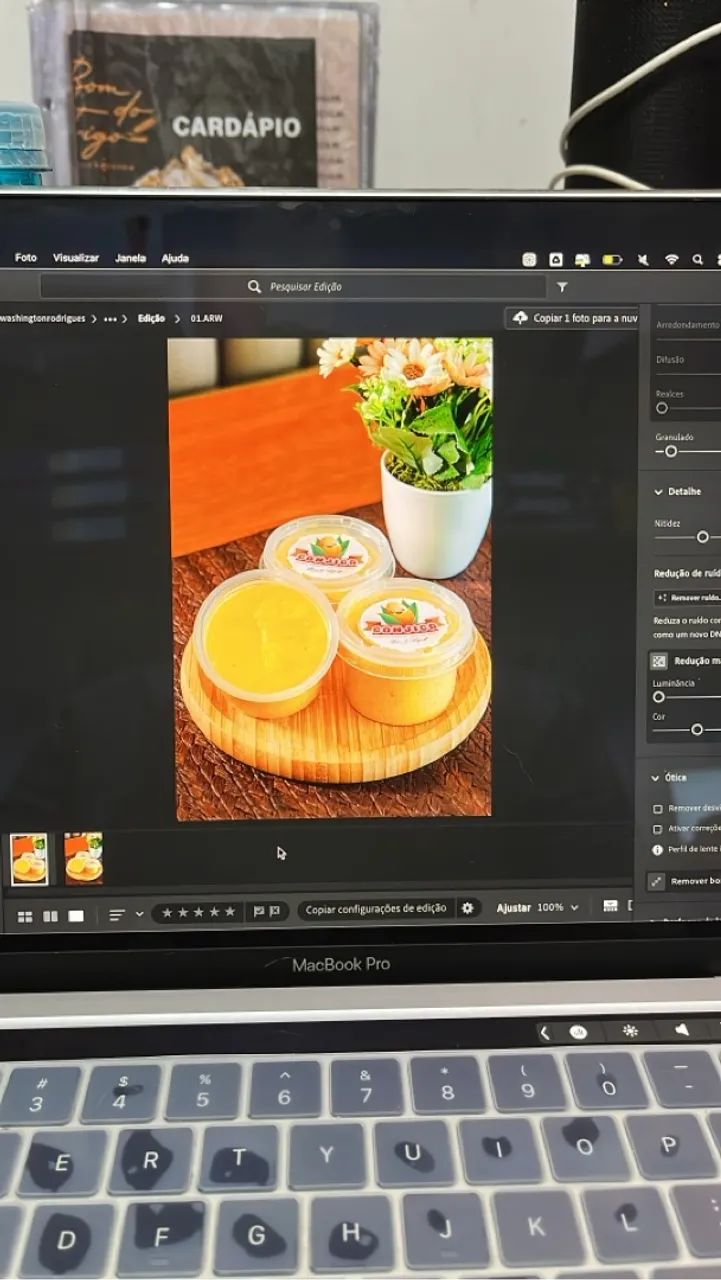The image size is (721, 1280).
Task: Click the main food photo preview
Action: (x=331, y=578)
